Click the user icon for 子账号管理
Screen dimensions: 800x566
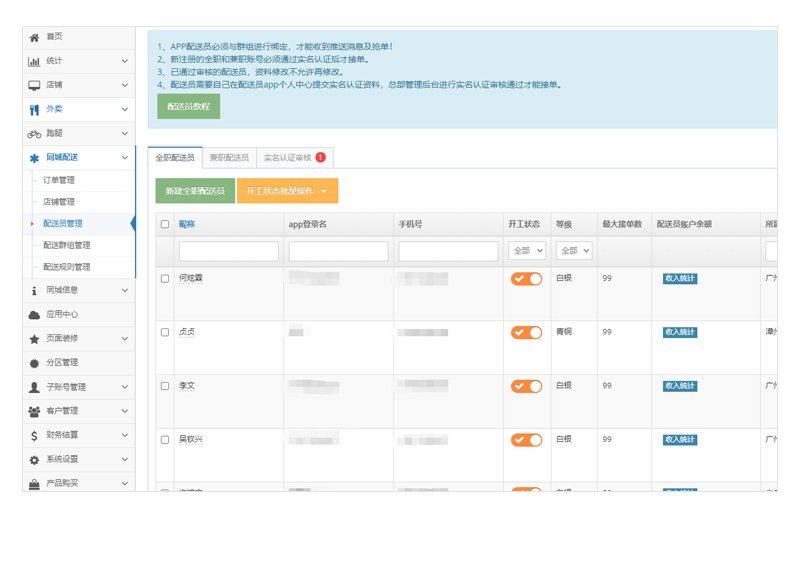(34, 387)
